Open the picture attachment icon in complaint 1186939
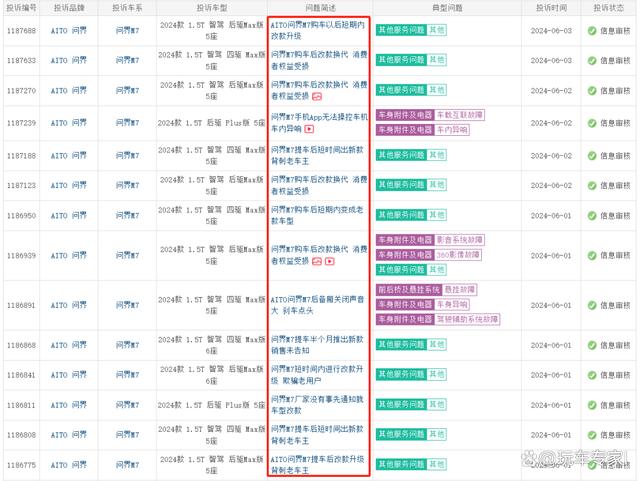 click(x=317, y=261)
